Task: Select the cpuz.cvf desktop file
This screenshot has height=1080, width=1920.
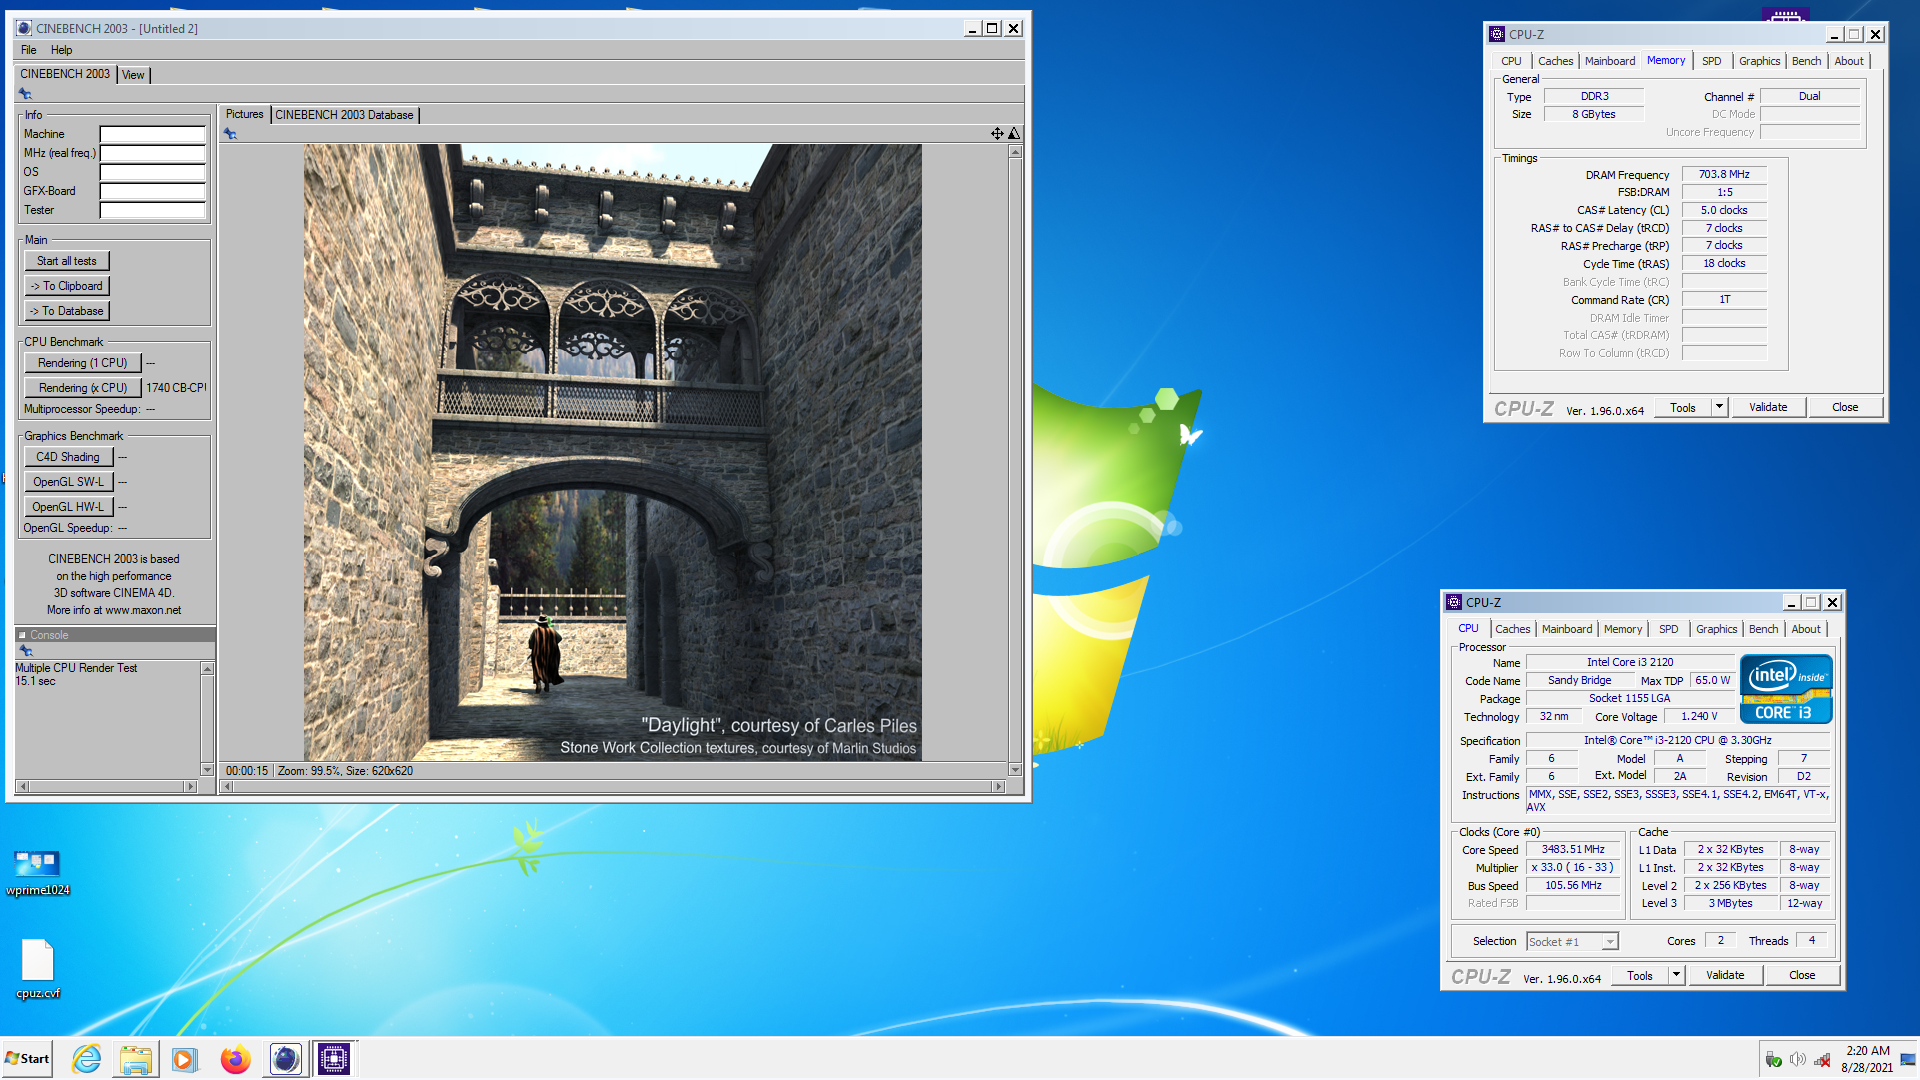Action: 38,969
